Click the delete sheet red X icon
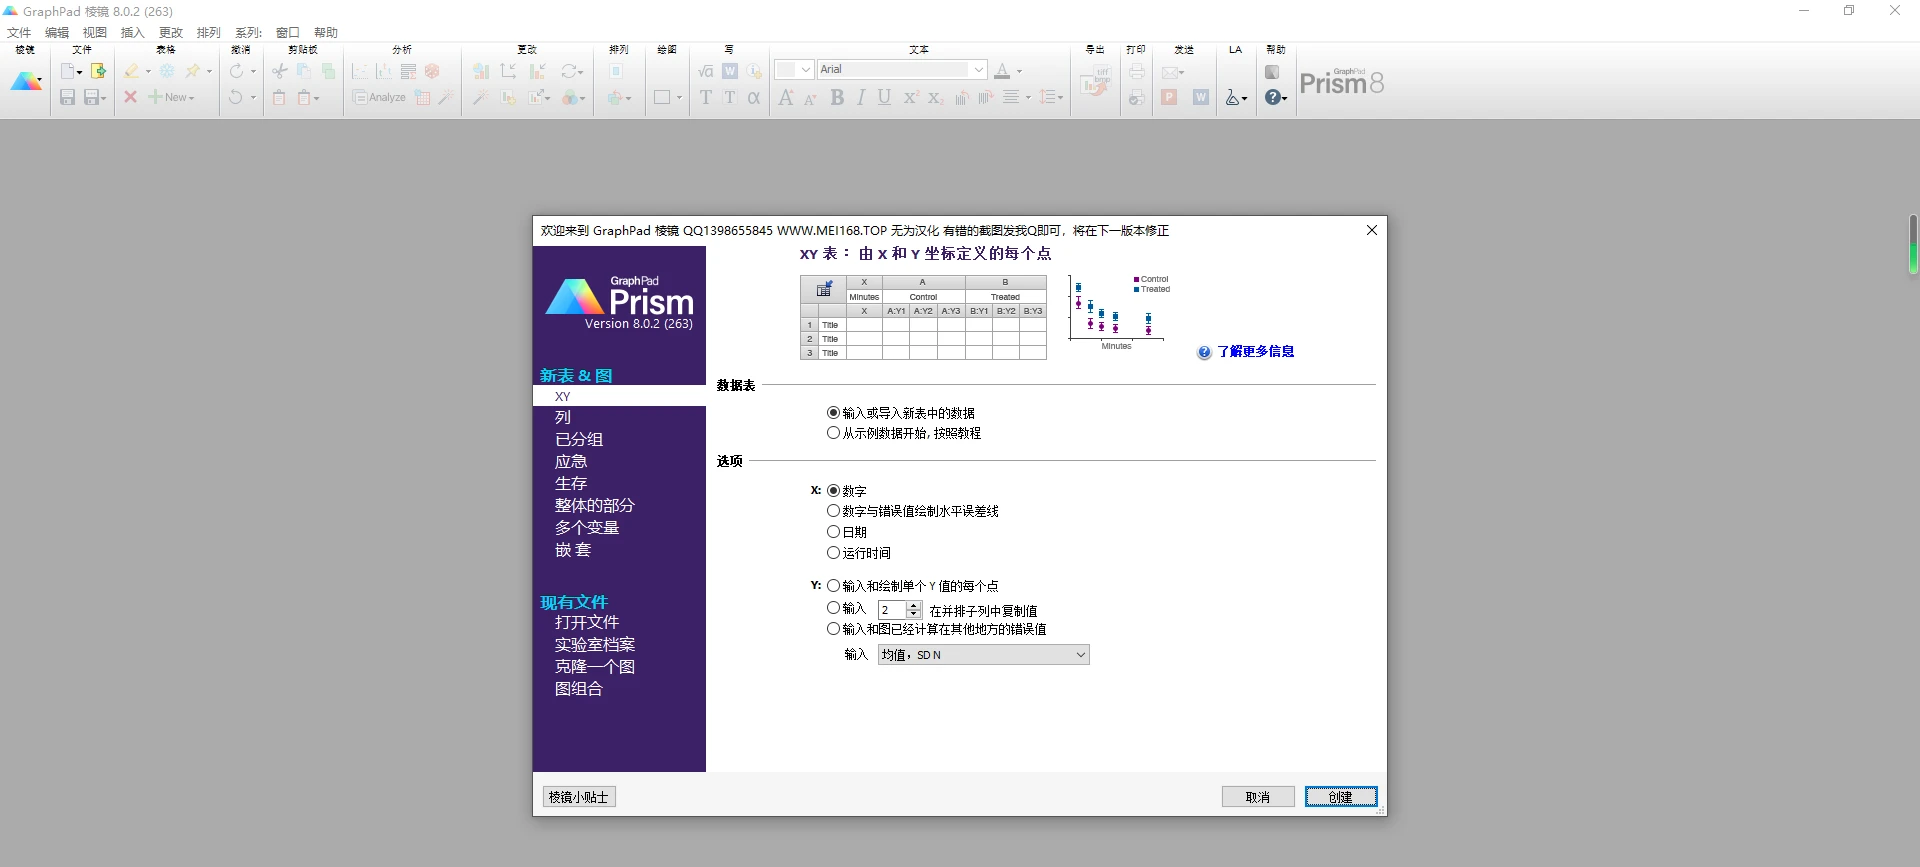The image size is (1920, 867). pyautogui.click(x=130, y=97)
